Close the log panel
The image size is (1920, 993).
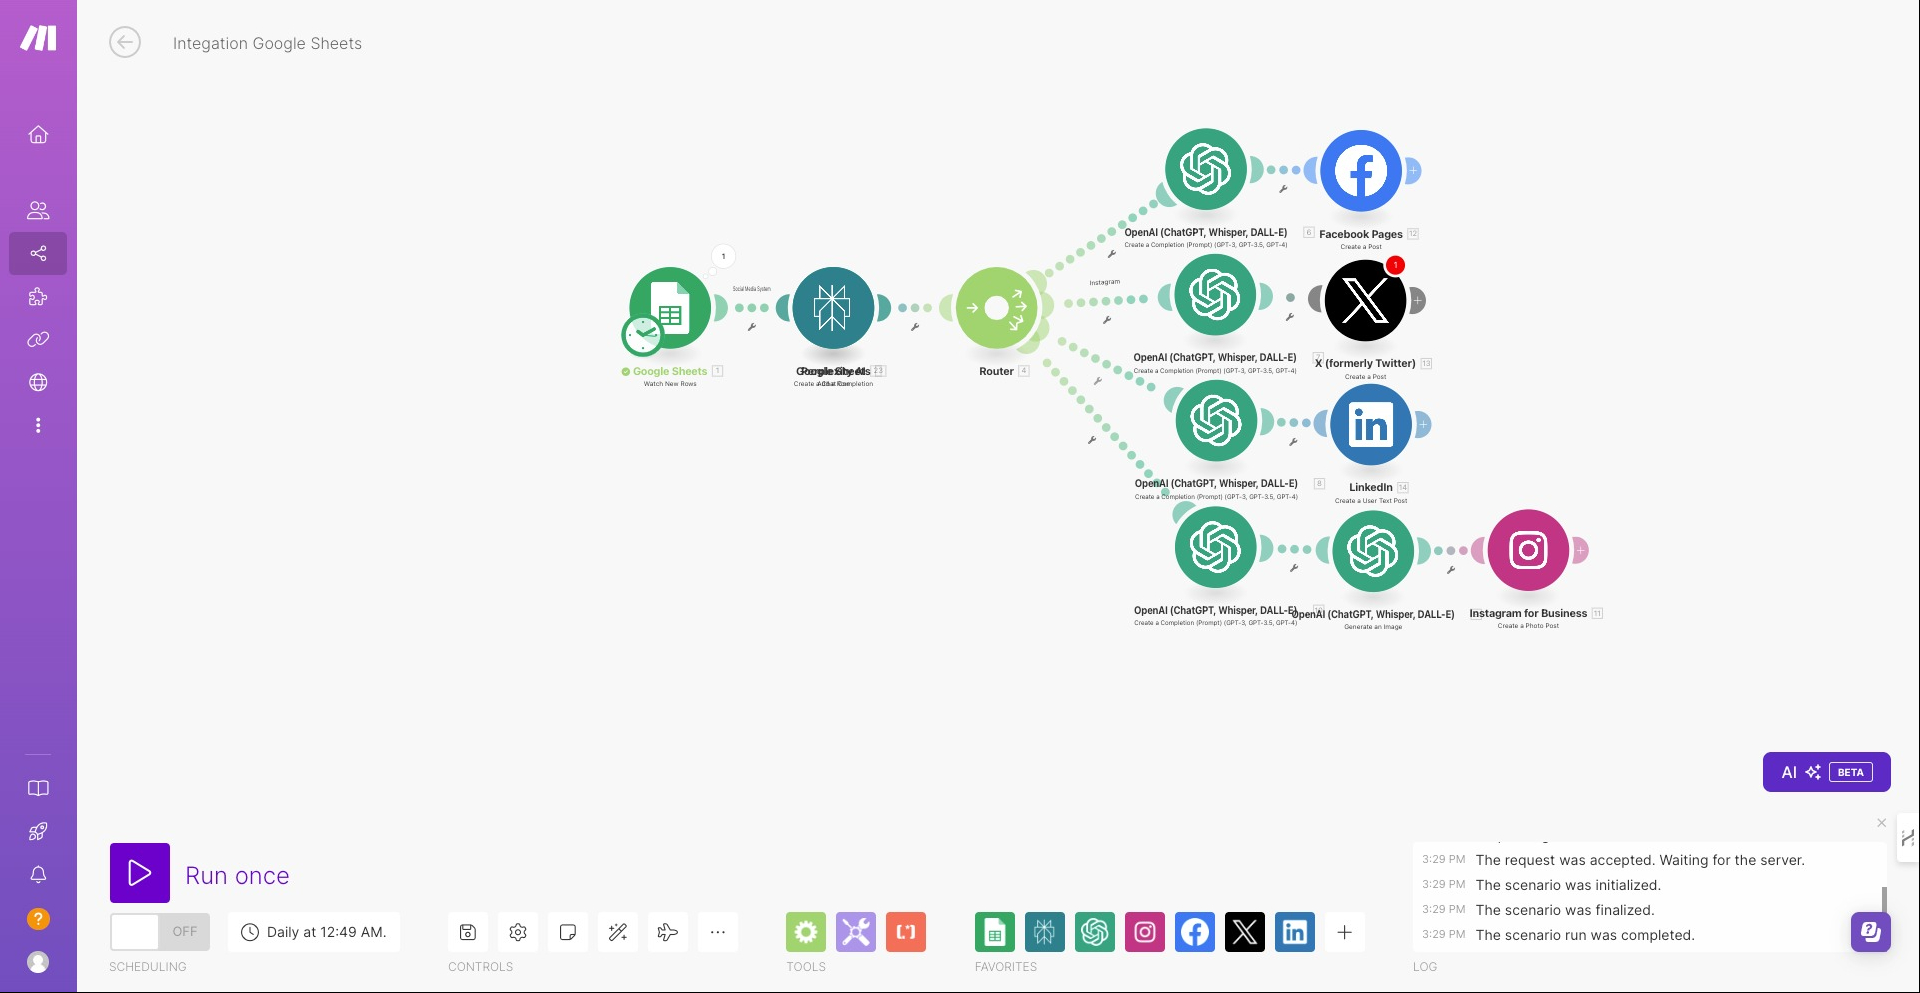(x=1882, y=822)
